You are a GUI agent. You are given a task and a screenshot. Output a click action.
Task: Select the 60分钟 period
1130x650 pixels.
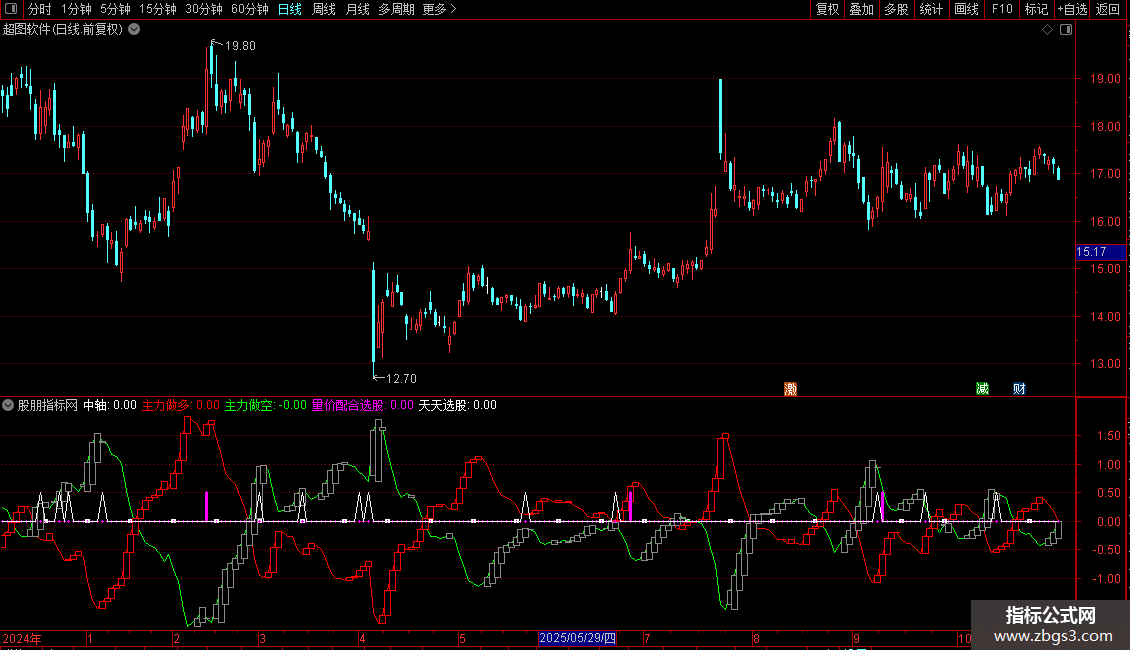point(249,9)
